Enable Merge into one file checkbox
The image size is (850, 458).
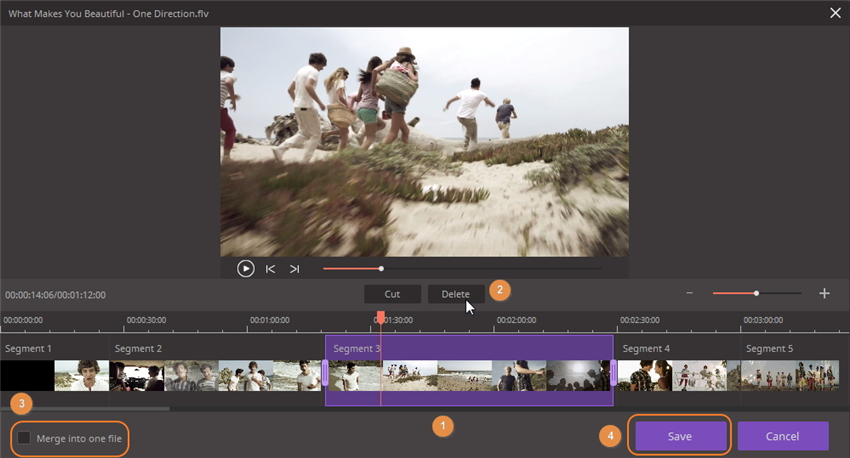click(24, 437)
